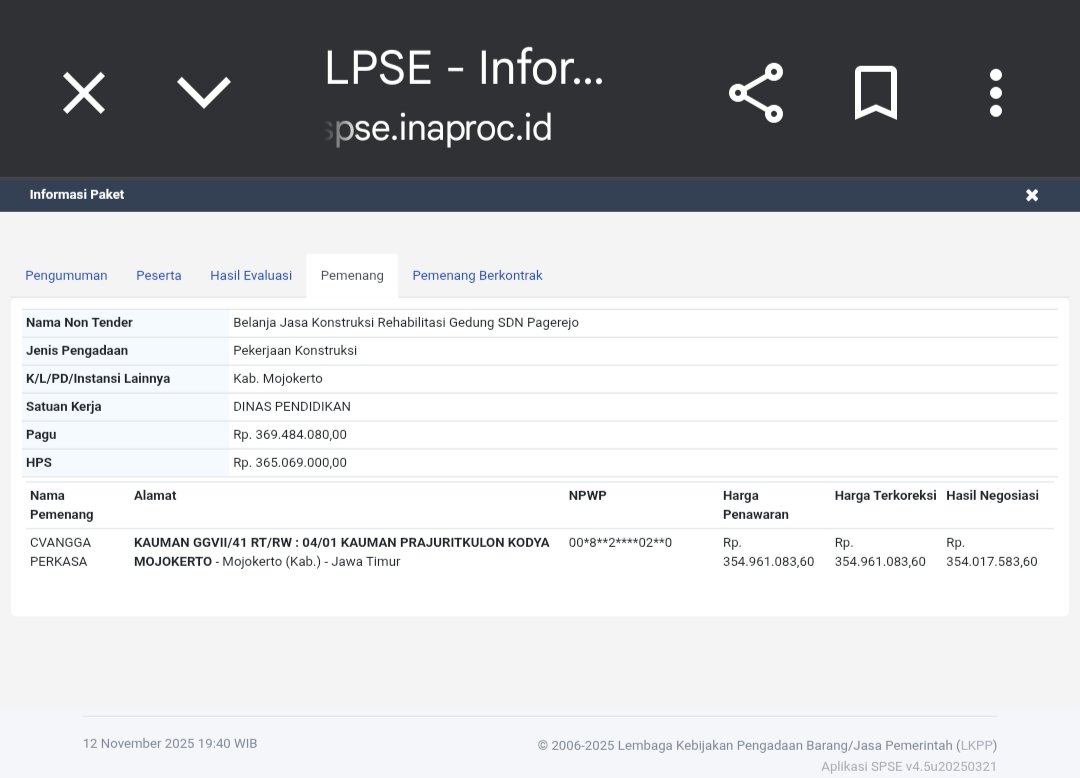Open the three-dot overflow menu
This screenshot has width=1080, height=778.
pos(996,92)
